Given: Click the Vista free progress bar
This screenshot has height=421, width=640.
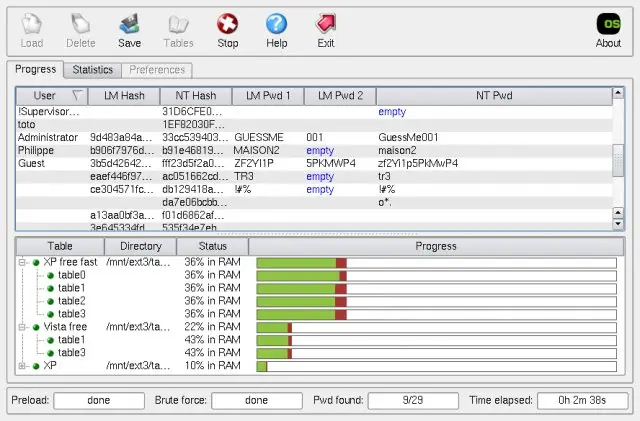Looking at the screenshot, I should click(436, 327).
